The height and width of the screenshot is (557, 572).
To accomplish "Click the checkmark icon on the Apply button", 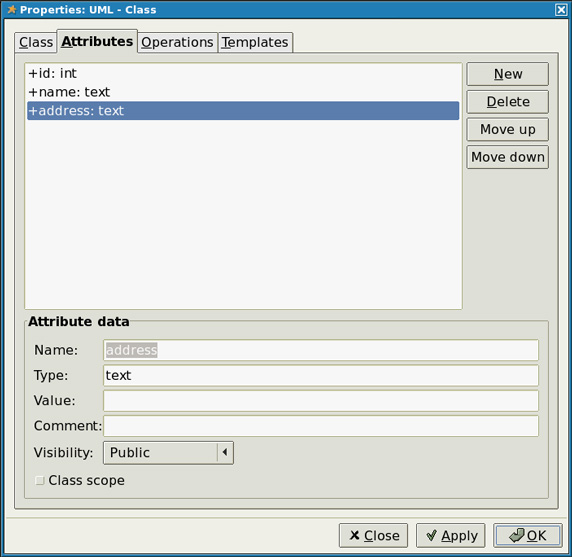I will pos(432,535).
